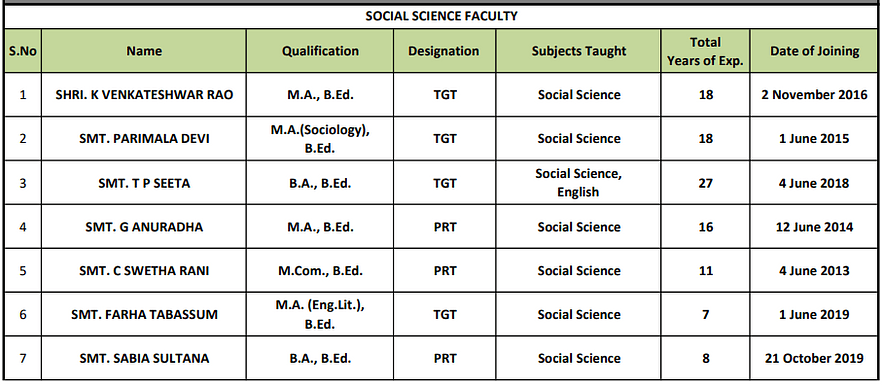Click the Social Science Faculty title
Screen dimensions: 882x385
pyautogui.click(x=441, y=16)
